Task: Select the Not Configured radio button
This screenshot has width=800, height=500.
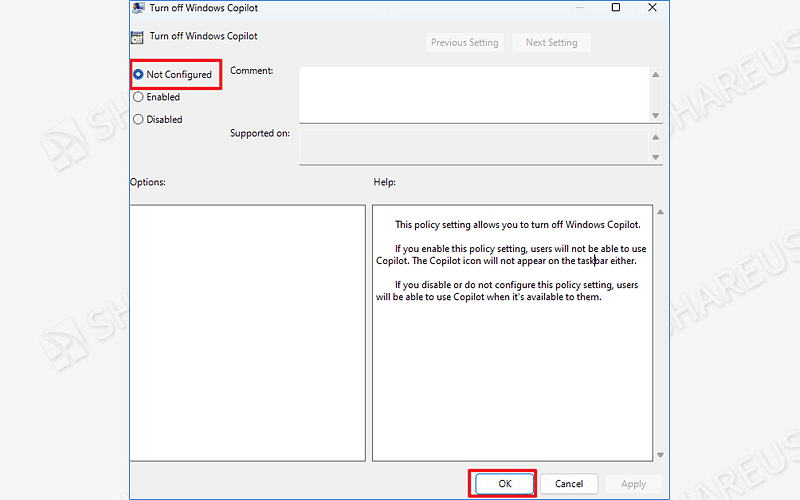Action: click(x=138, y=74)
